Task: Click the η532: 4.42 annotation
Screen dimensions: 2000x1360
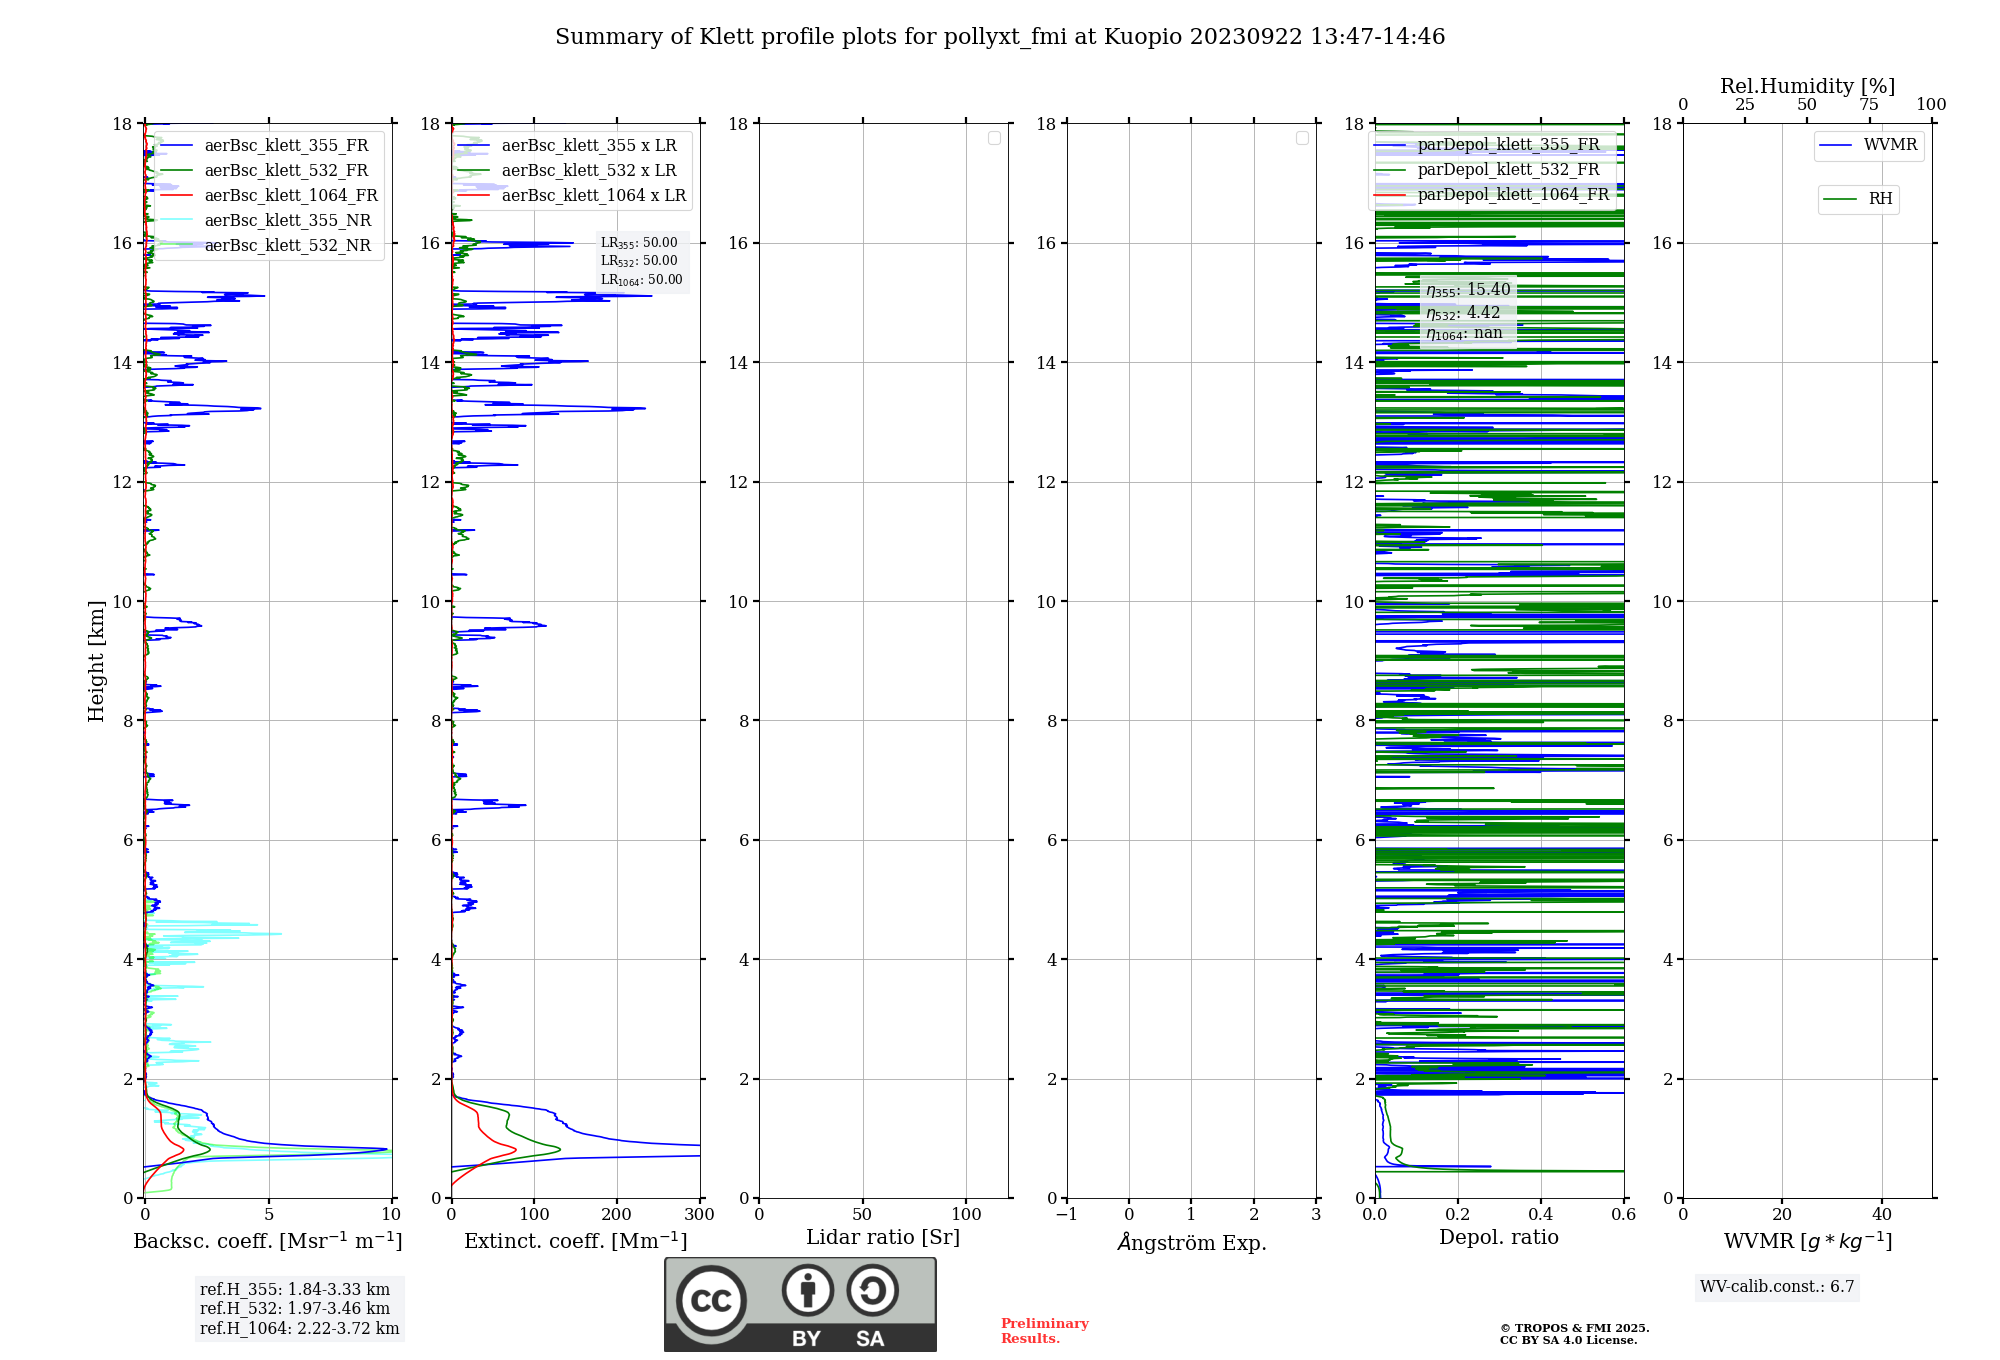Action: tap(1463, 313)
